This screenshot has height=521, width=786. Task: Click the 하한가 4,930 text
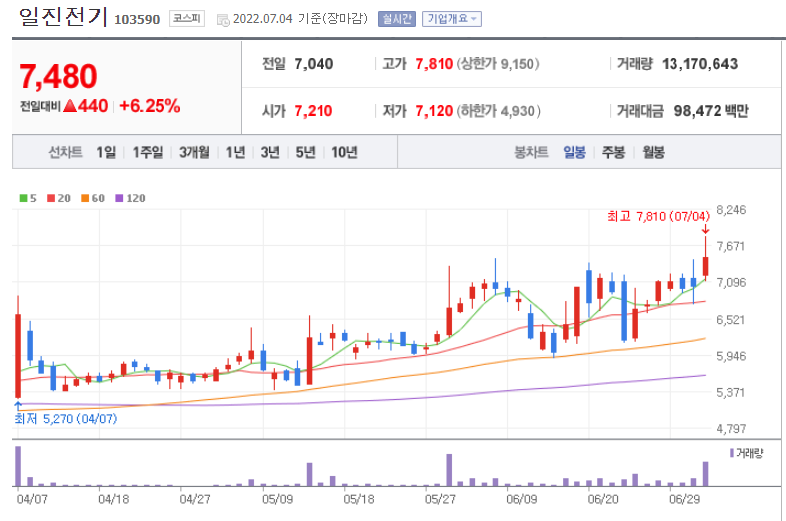498,111
